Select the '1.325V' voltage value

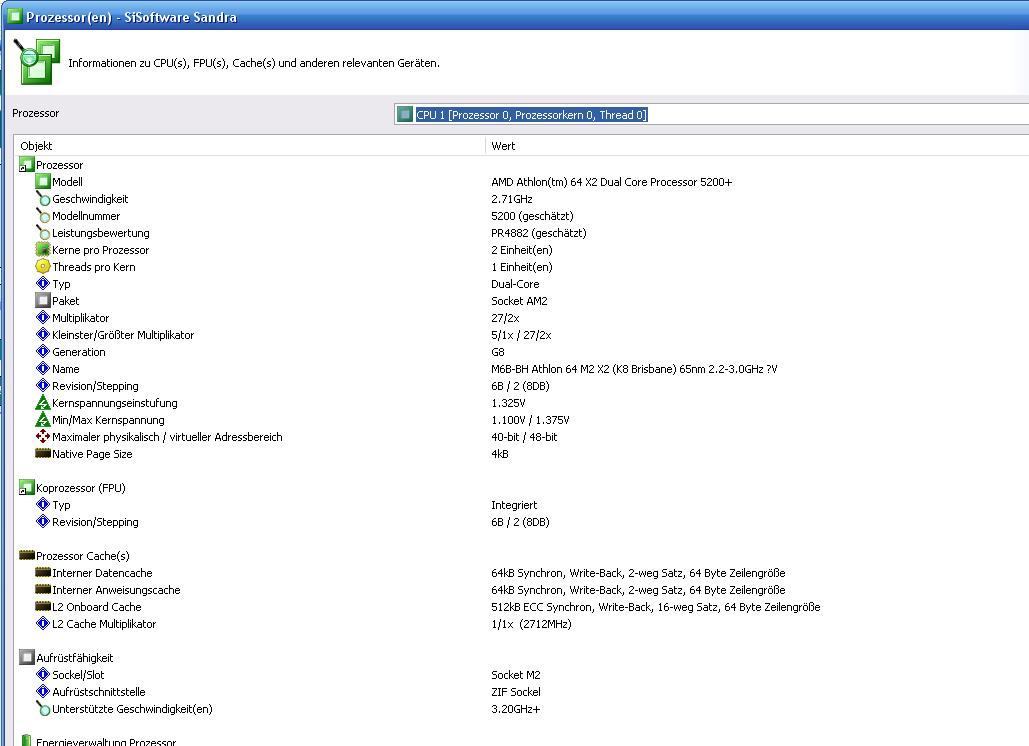tap(508, 404)
